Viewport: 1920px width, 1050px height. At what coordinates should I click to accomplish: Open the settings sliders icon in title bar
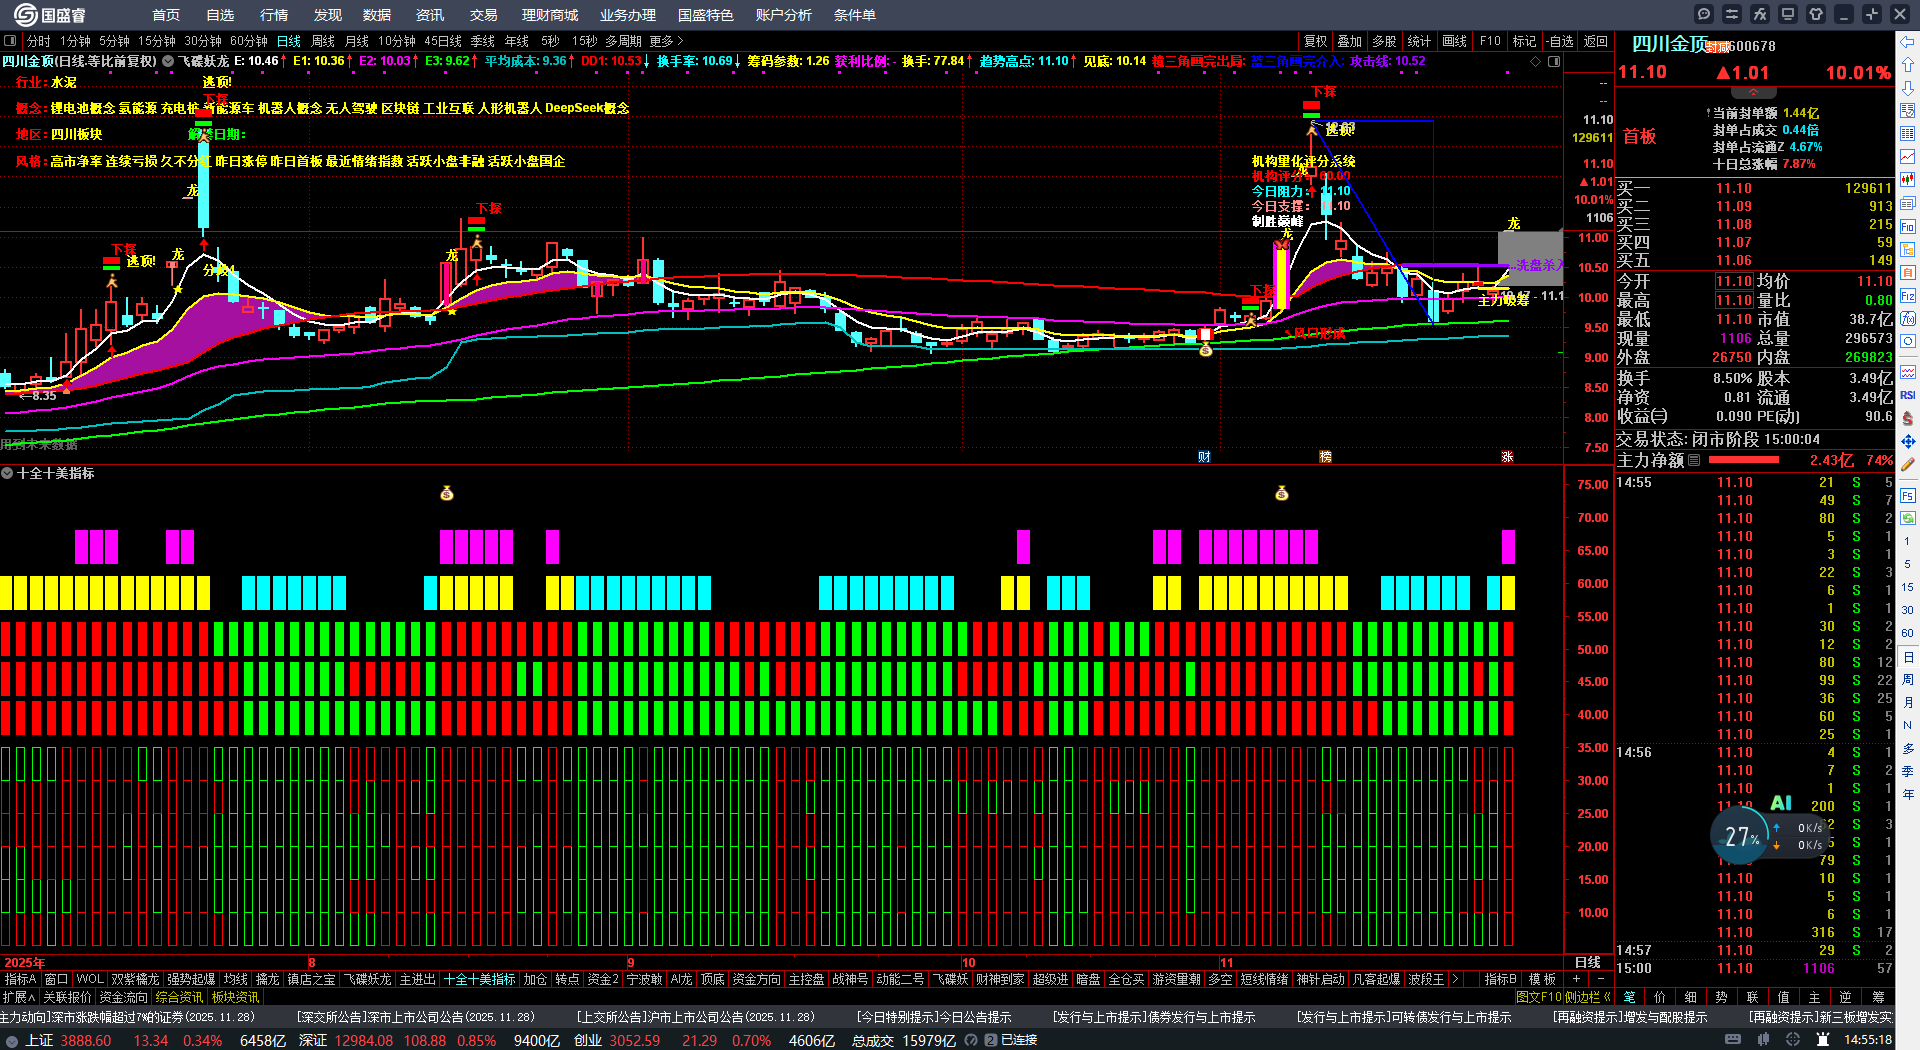point(1732,14)
